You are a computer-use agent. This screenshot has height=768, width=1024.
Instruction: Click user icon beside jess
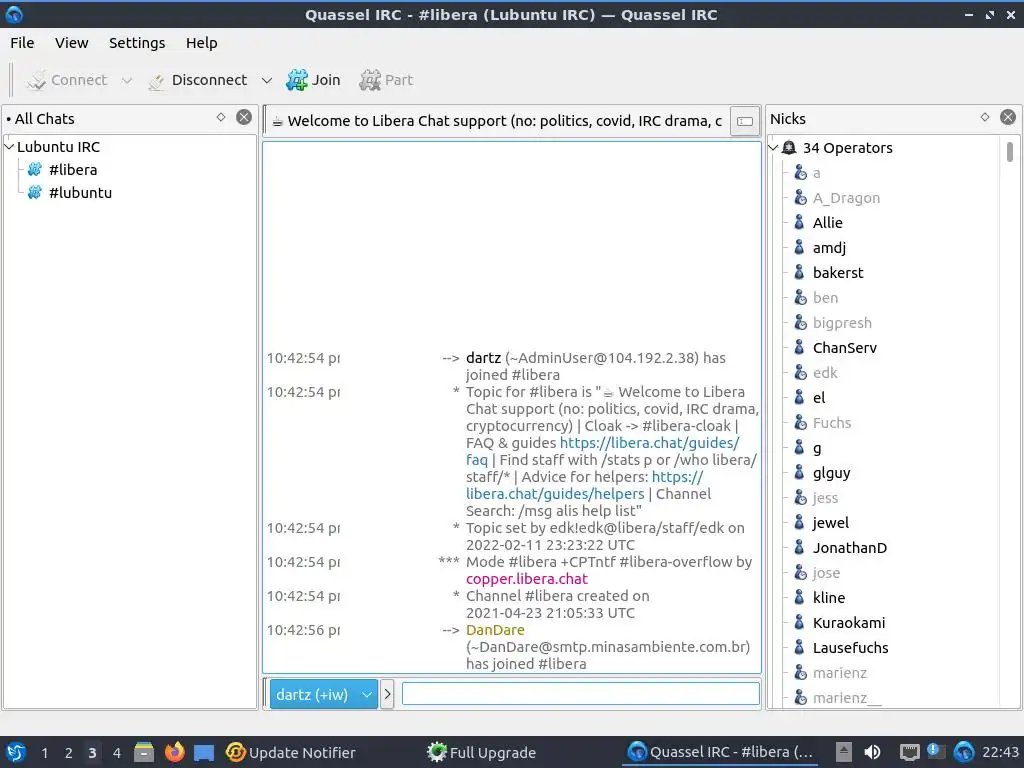pos(800,498)
